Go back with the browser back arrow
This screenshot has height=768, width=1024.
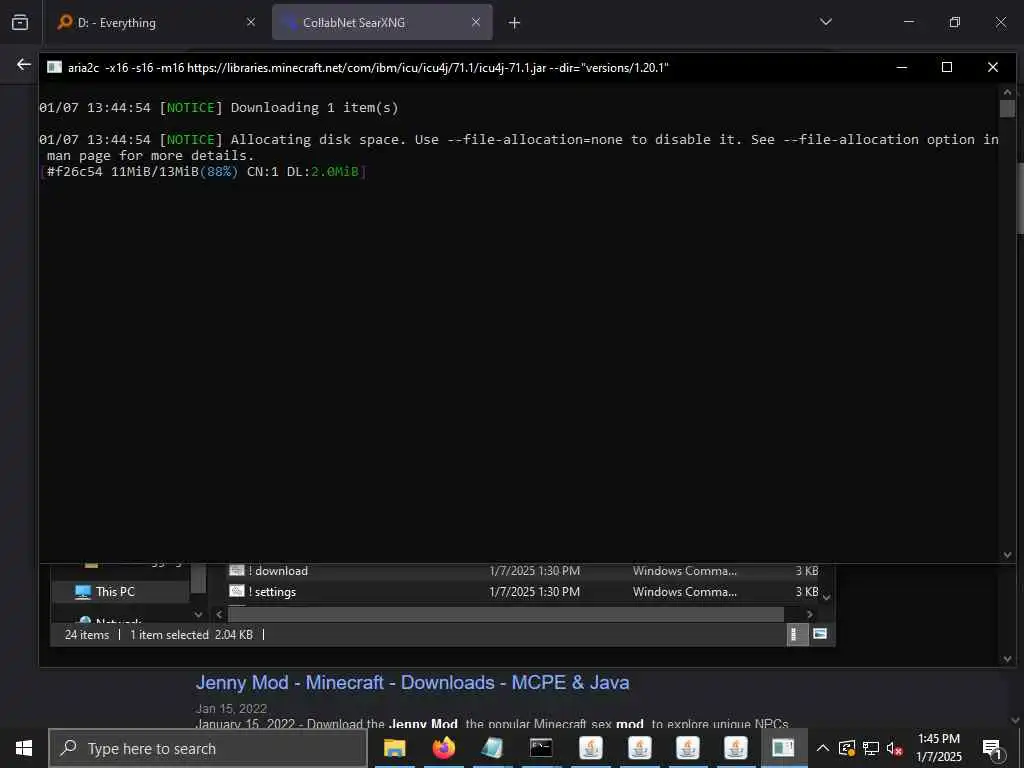[x=24, y=64]
